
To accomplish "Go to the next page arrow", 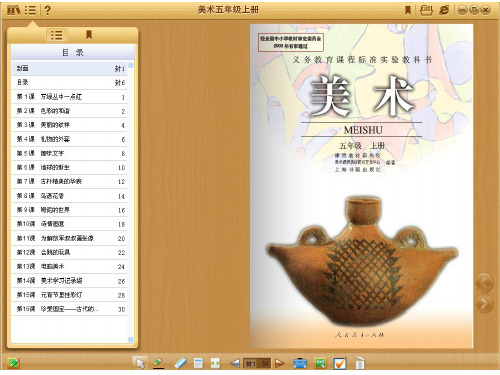I will coord(279,363).
